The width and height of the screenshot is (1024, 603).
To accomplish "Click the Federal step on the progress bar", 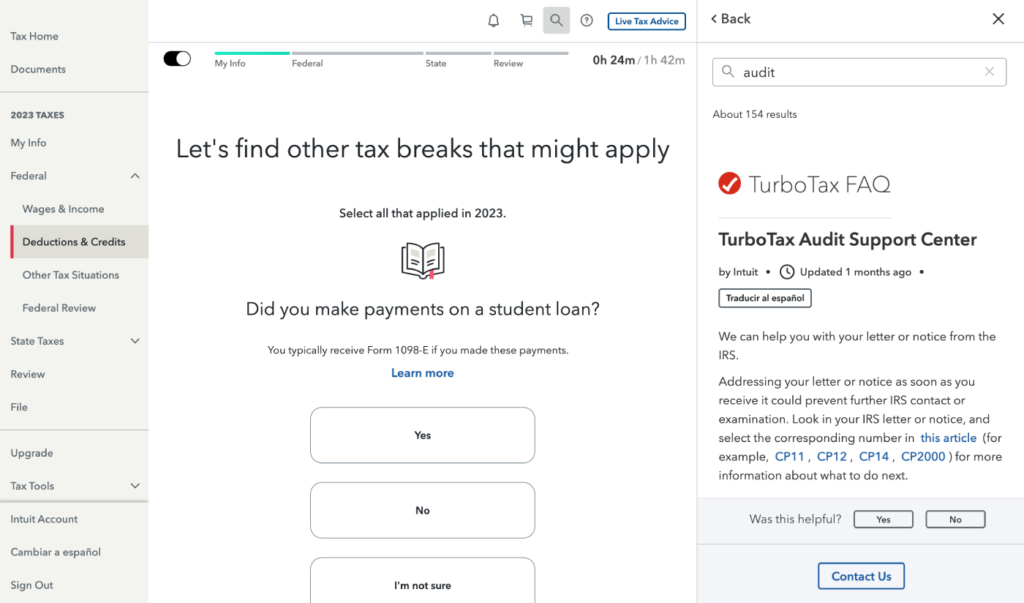I will click(x=307, y=62).
